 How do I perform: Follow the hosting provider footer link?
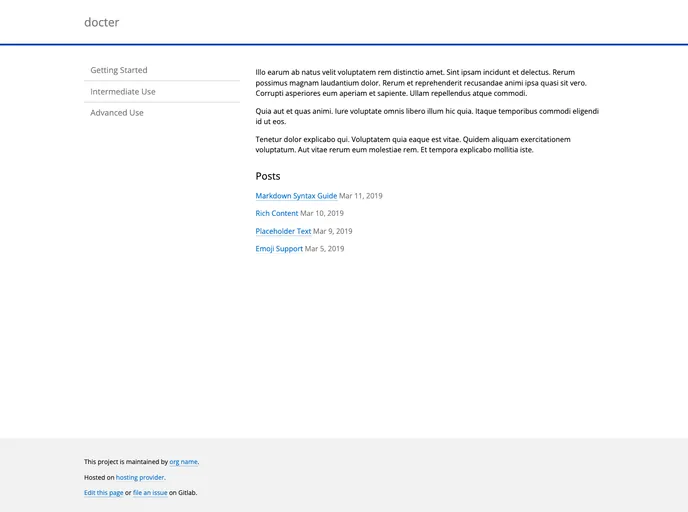click(x=140, y=477)
